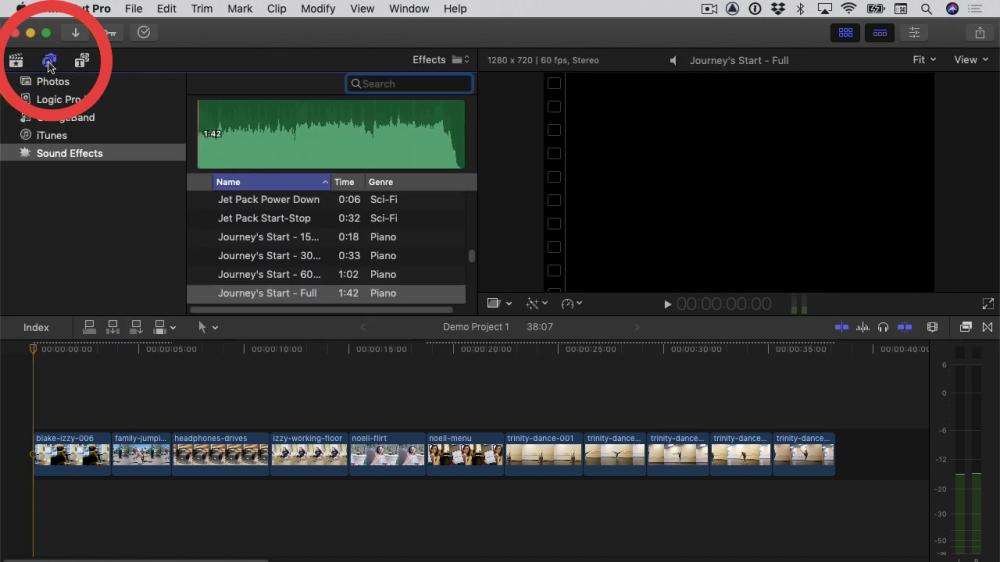Toggle audio skimming waveform icon
Viewport: 1000px width, 562px height.
[862, 327]
